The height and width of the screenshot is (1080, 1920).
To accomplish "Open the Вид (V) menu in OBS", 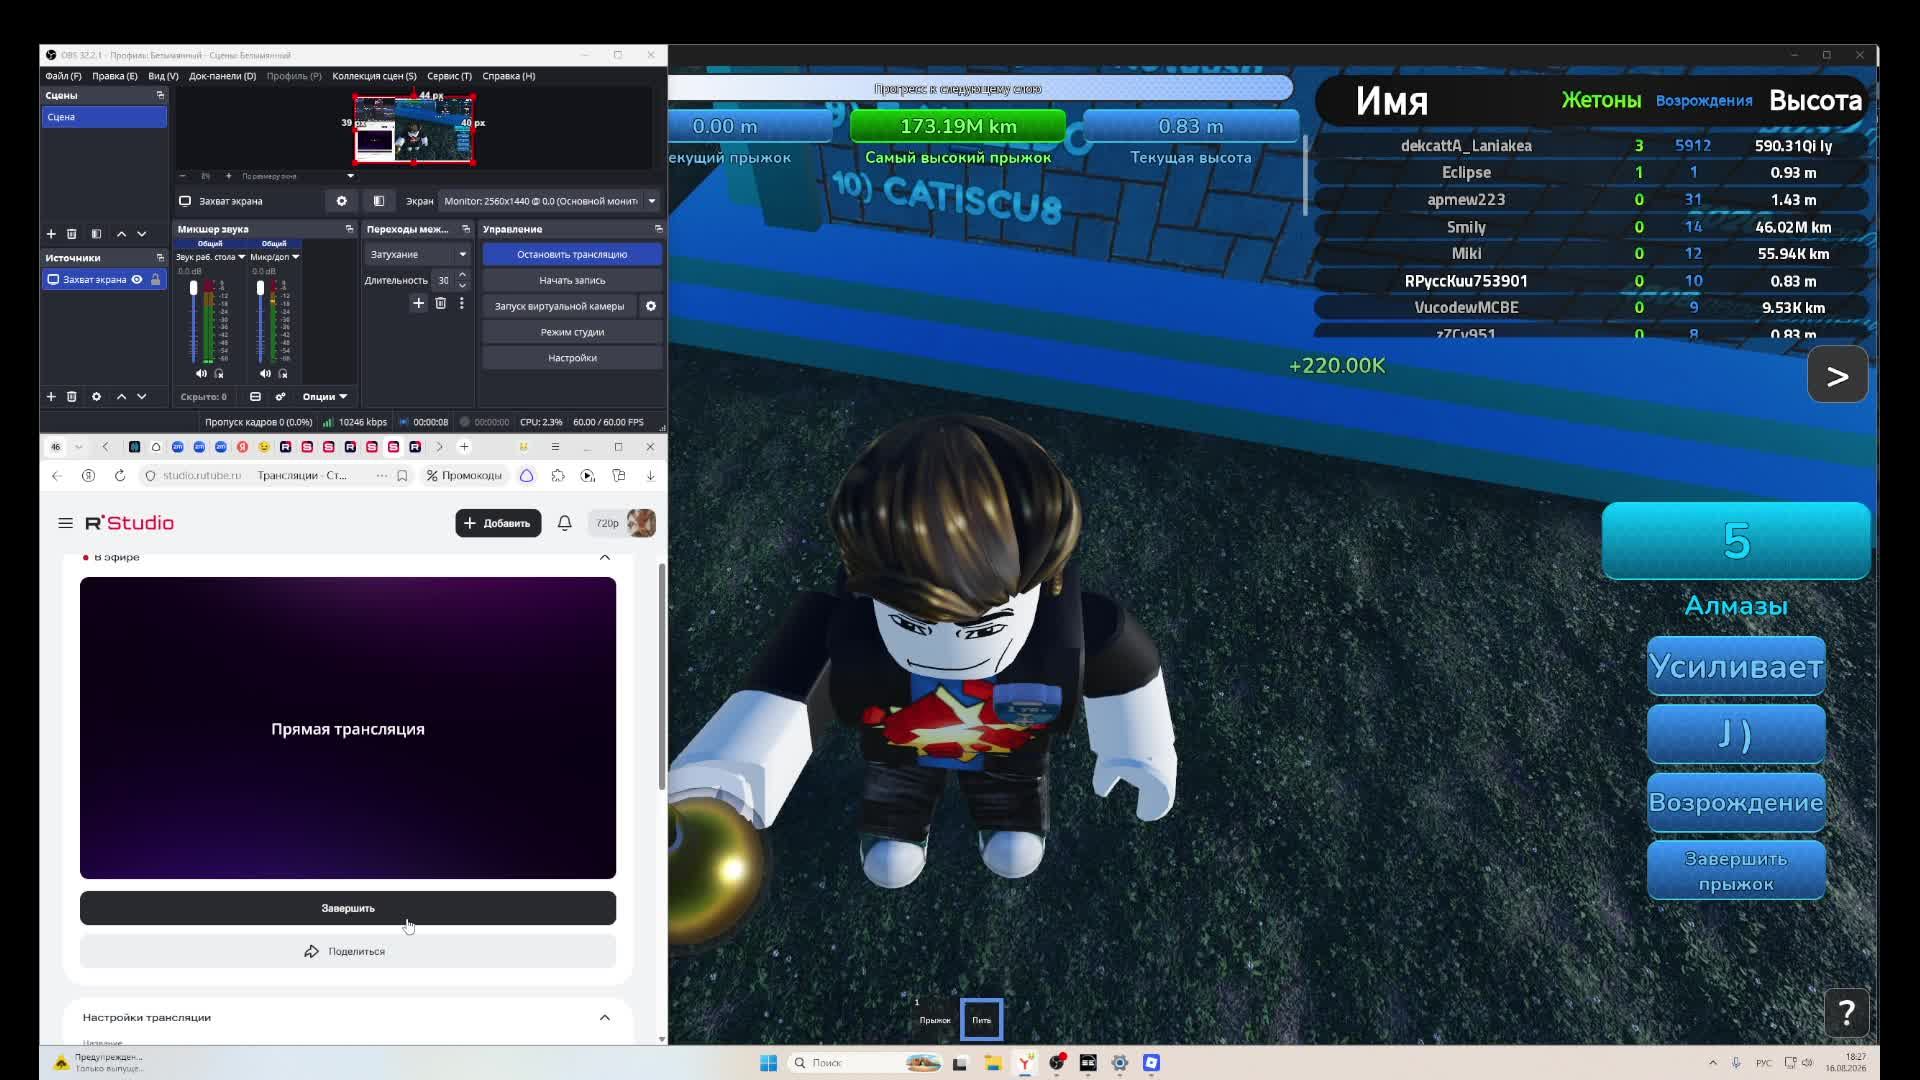I will tap(163, 76).
